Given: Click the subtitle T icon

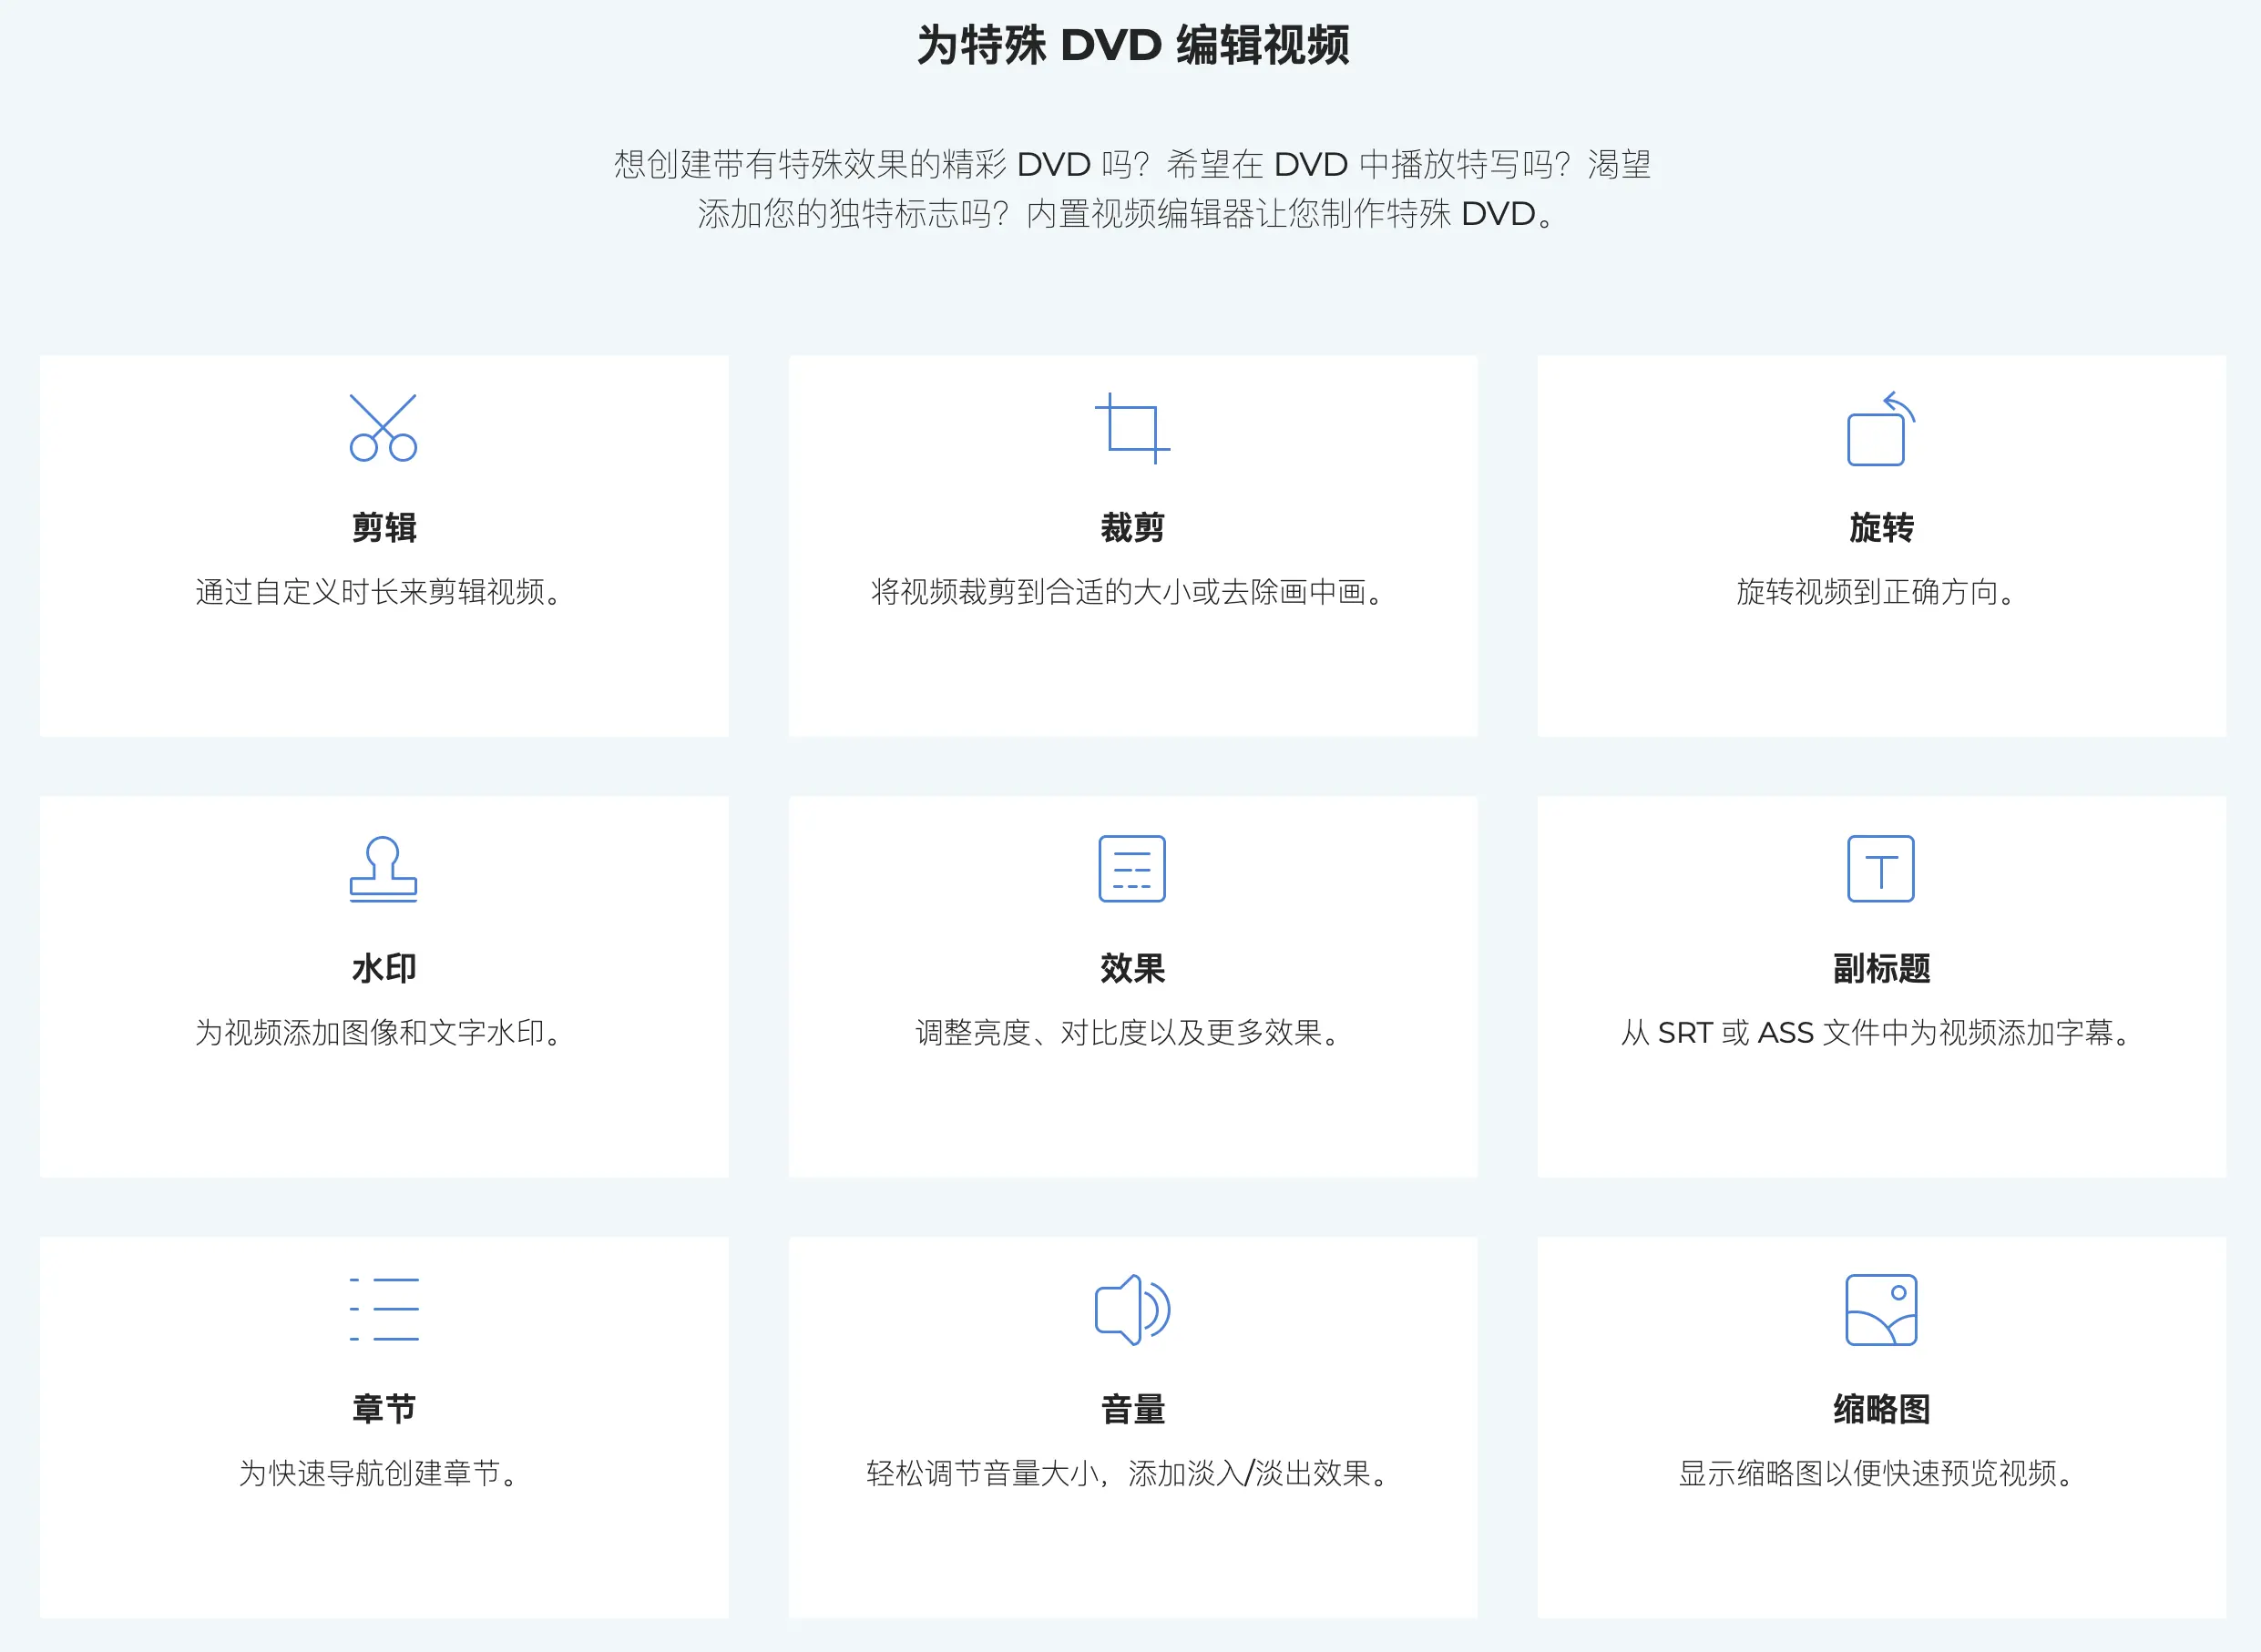Looking at the screenshot, I should pyautogui.click(x=1880, y=869).
